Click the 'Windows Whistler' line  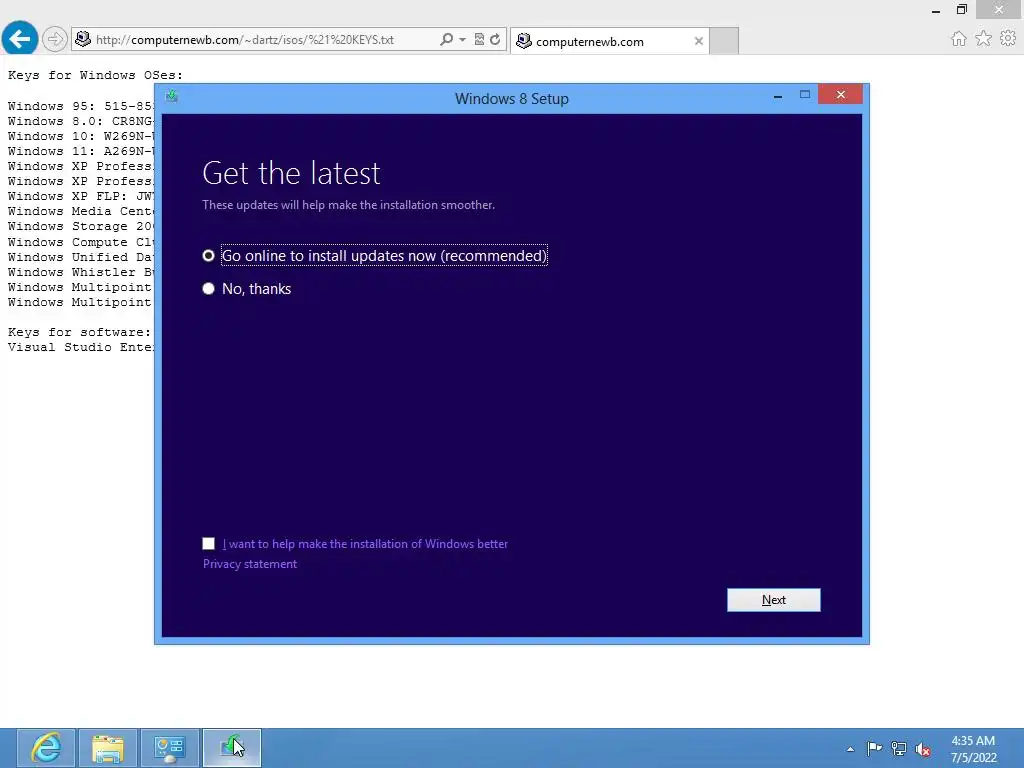[80, 272]
